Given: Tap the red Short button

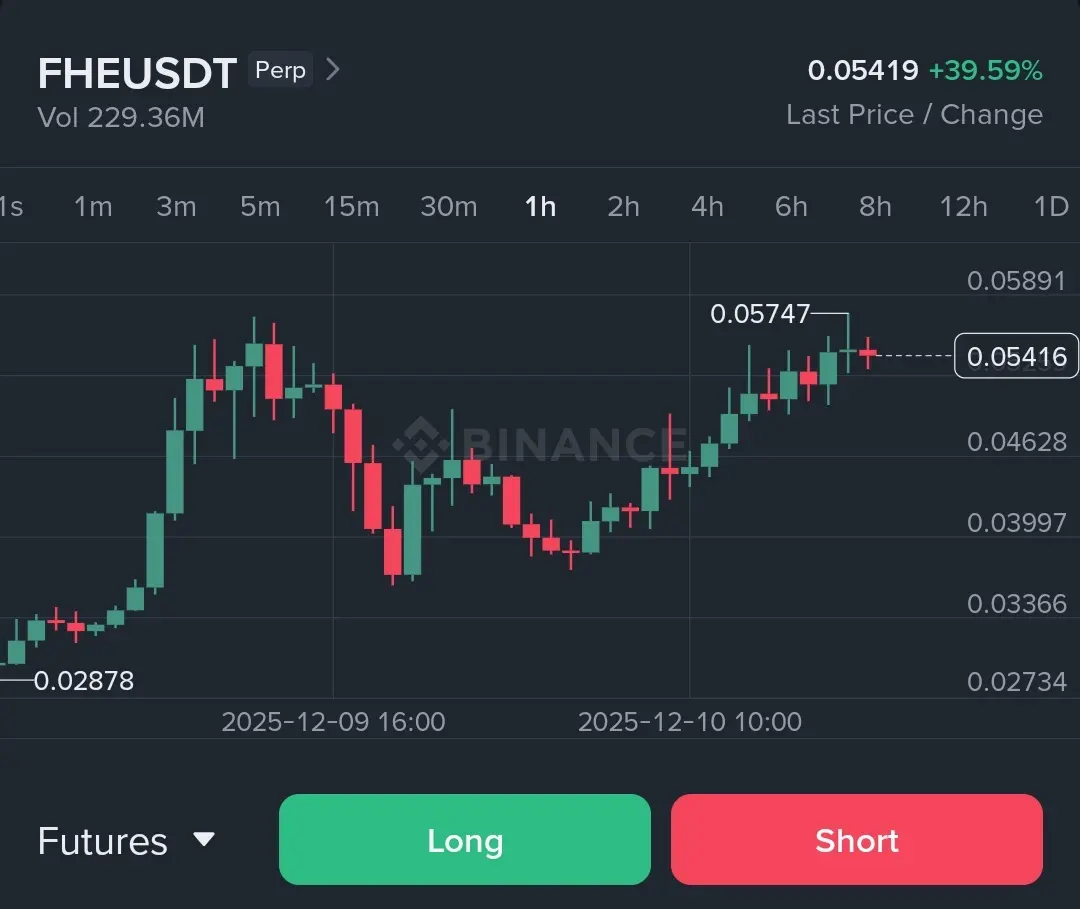Looking at the screenshot, I should (856, 840).
